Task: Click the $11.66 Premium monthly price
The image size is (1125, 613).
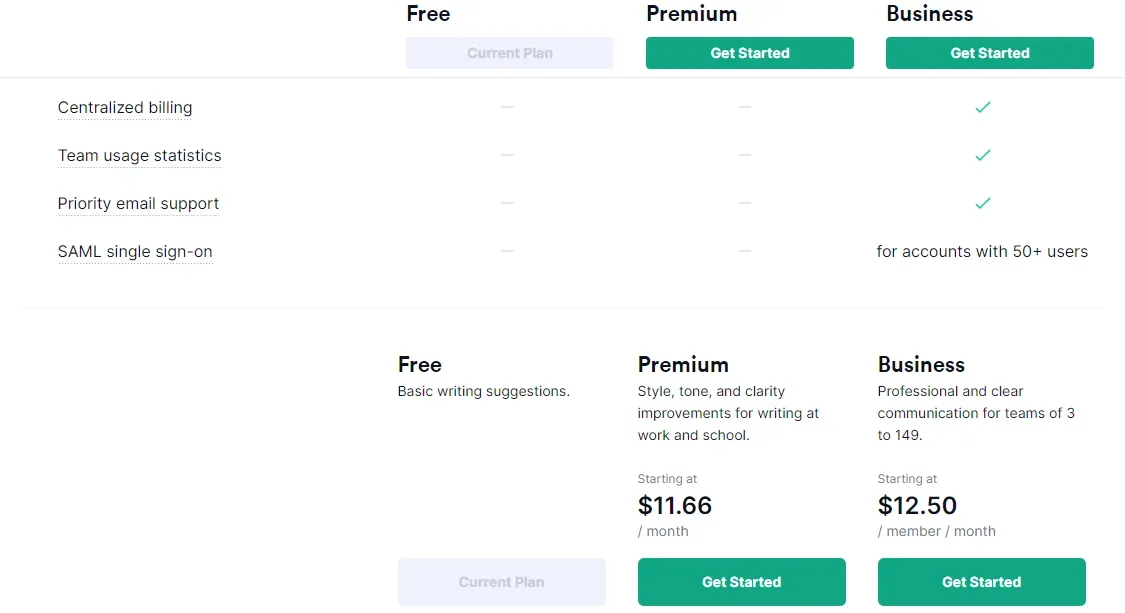Action: tap(675, 505)
